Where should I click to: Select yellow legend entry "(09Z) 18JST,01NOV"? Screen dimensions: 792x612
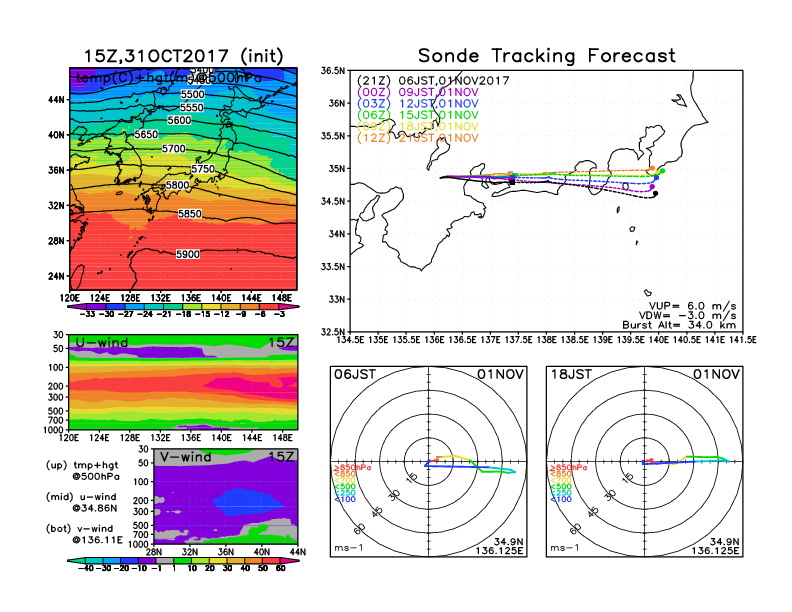pyautogui.click(x=417, y=127)
